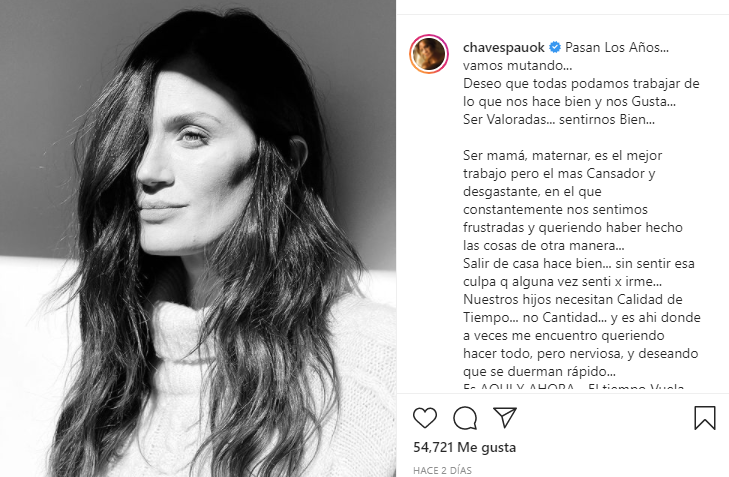Screen dimensions: 729x477
Task: Share the post using the paper plane icon
Action: (x=505, y=417)
